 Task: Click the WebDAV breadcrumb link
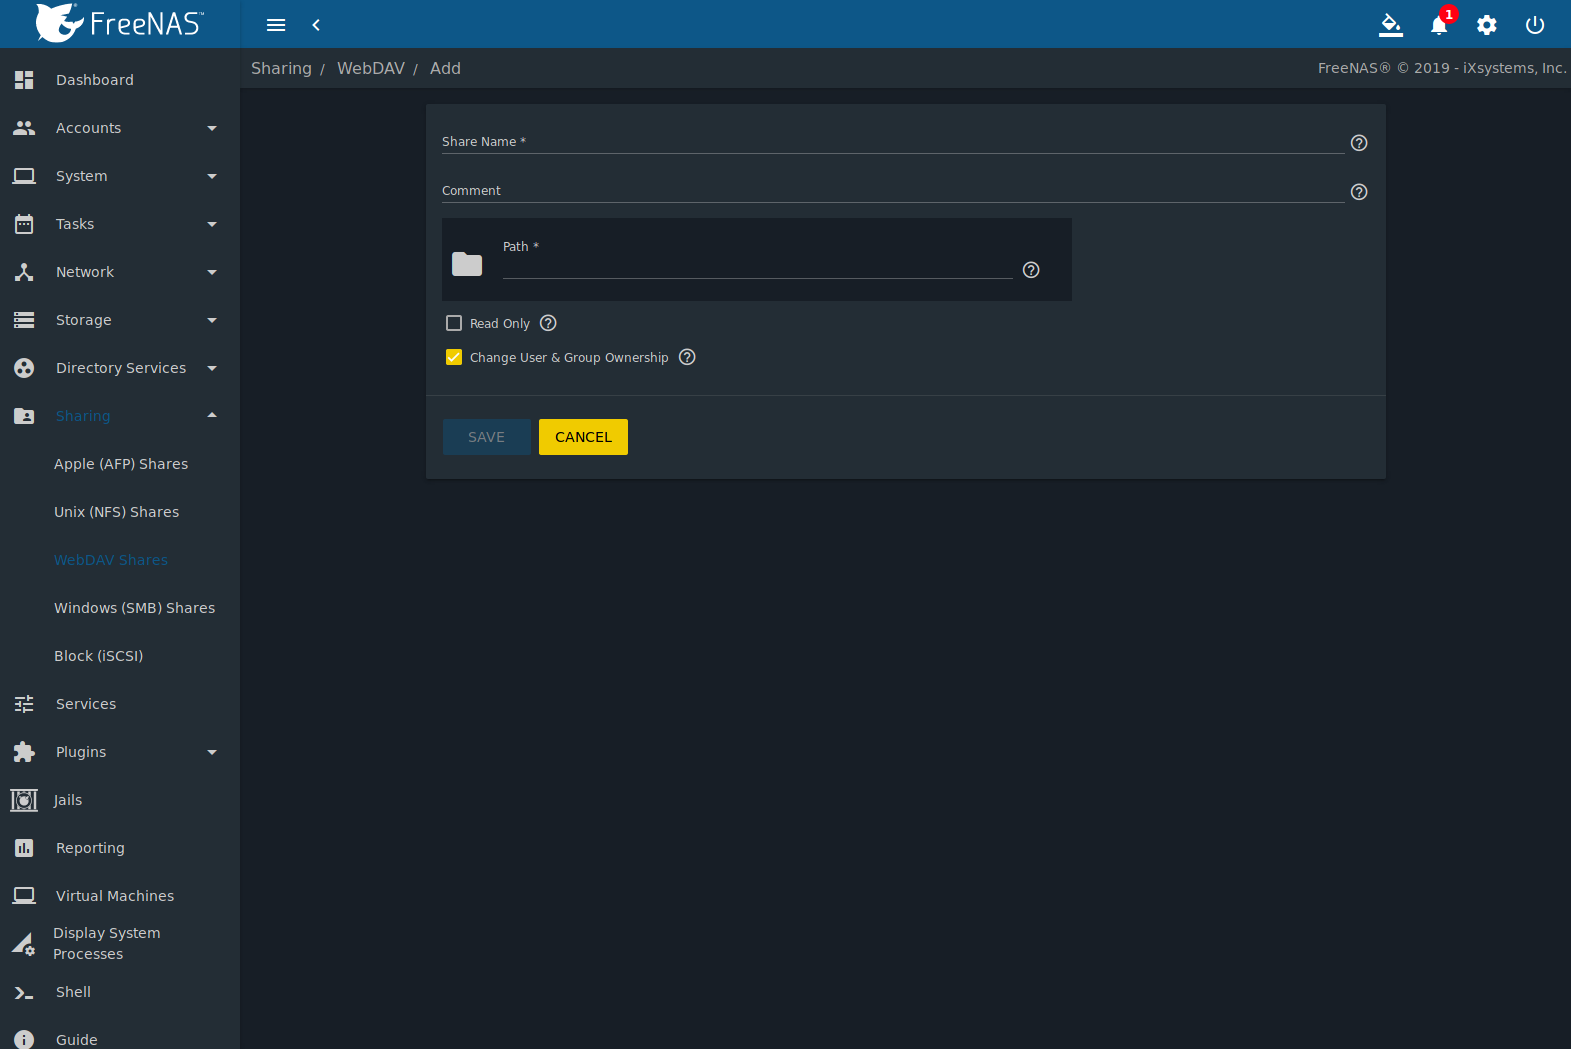pyautogui.click(x=371, y=68)
